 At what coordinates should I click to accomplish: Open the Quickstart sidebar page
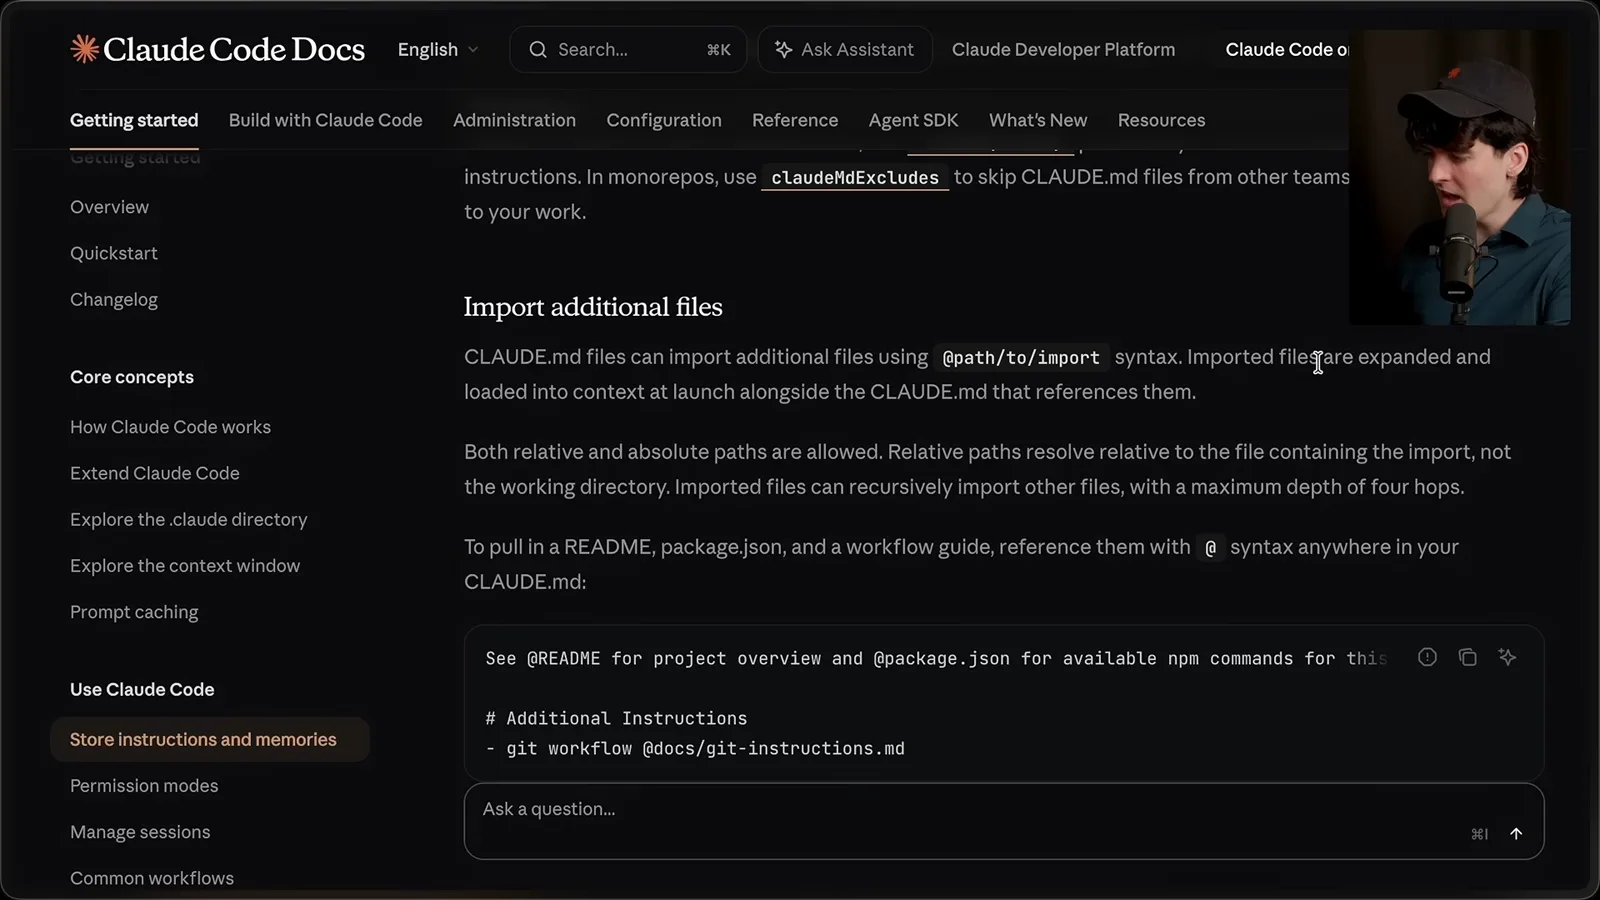(x=114, y=253)
